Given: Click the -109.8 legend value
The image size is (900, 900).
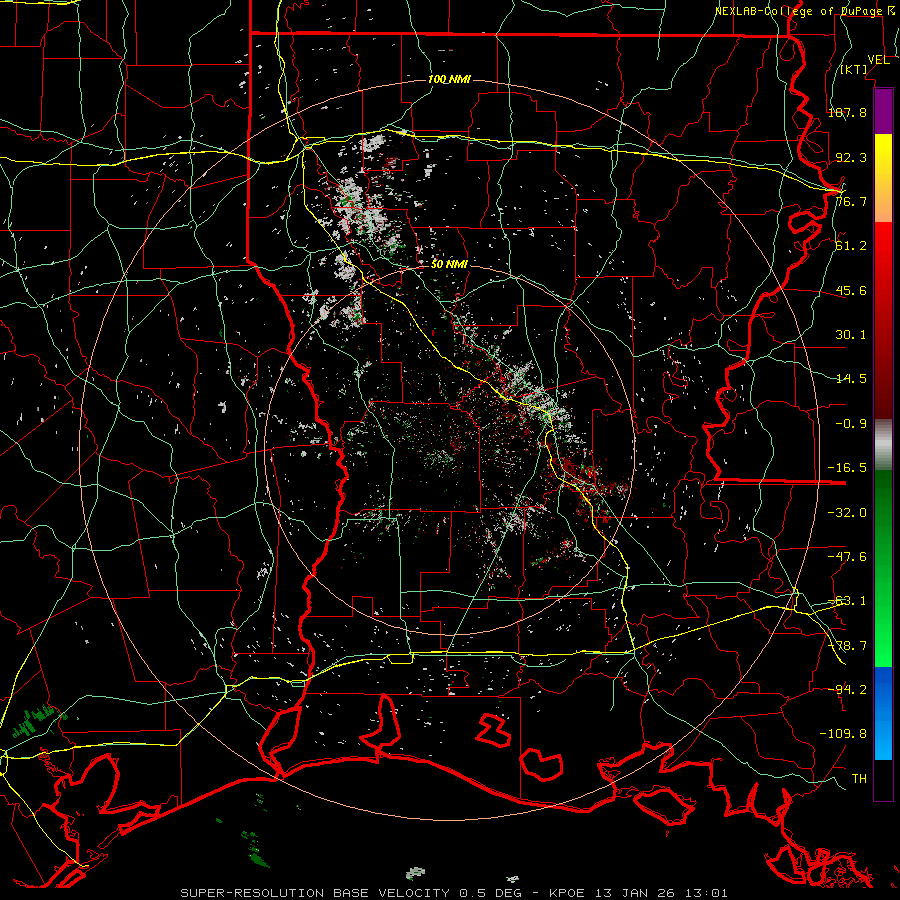Looking at the screenshot, I should (843, 734).
